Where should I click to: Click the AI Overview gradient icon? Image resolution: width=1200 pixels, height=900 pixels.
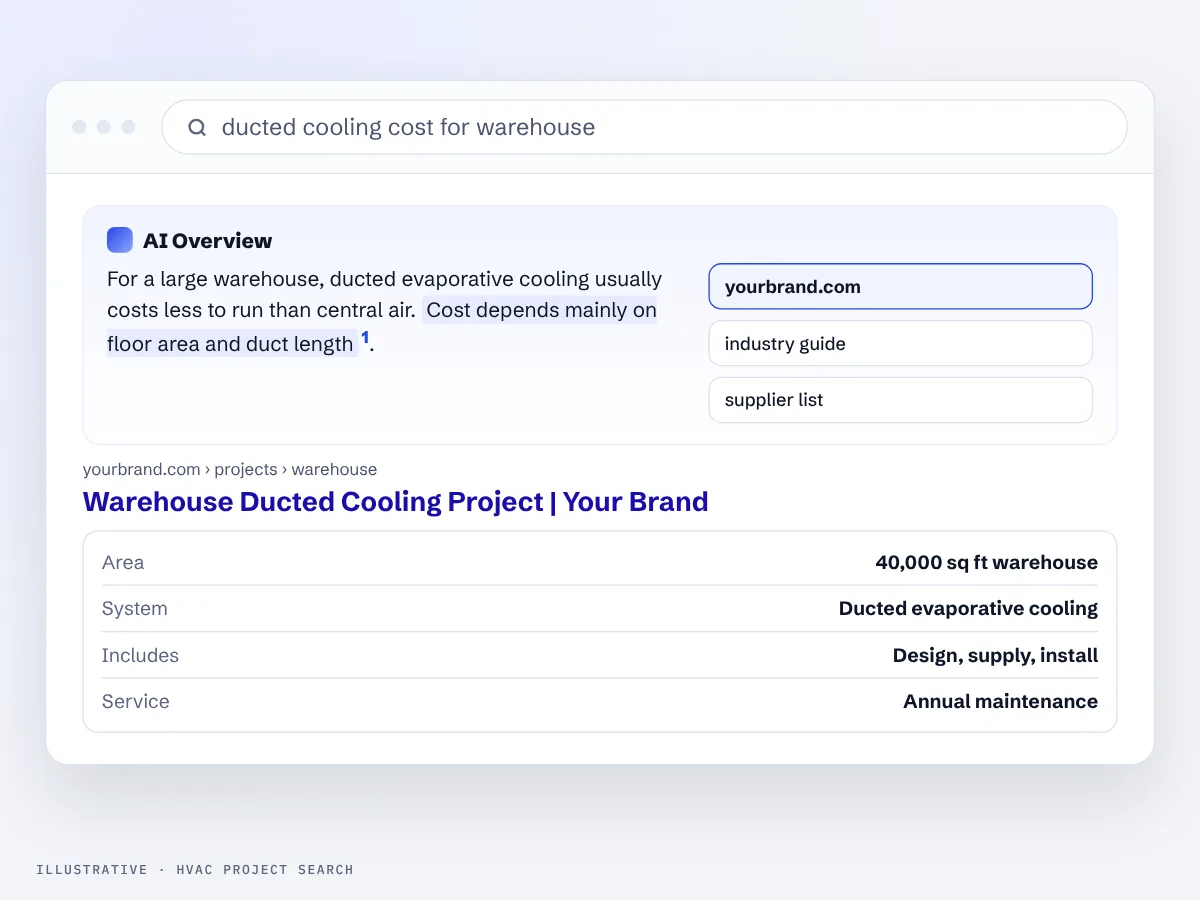tap(120, 240)
